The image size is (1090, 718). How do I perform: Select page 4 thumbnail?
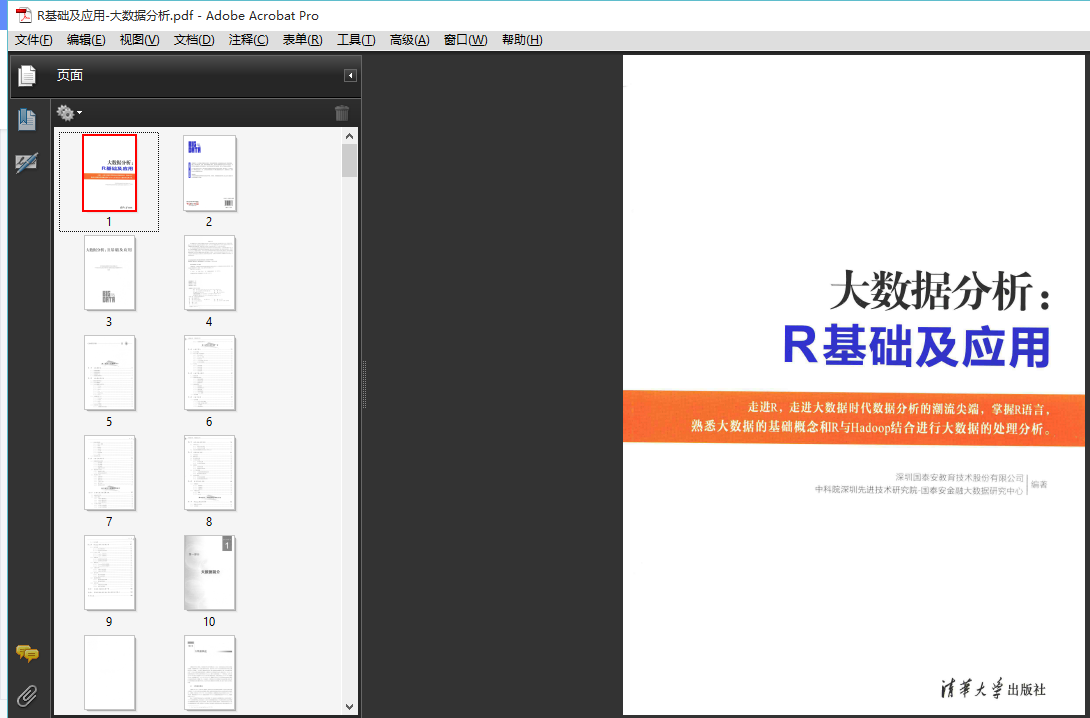click(209, 273)
